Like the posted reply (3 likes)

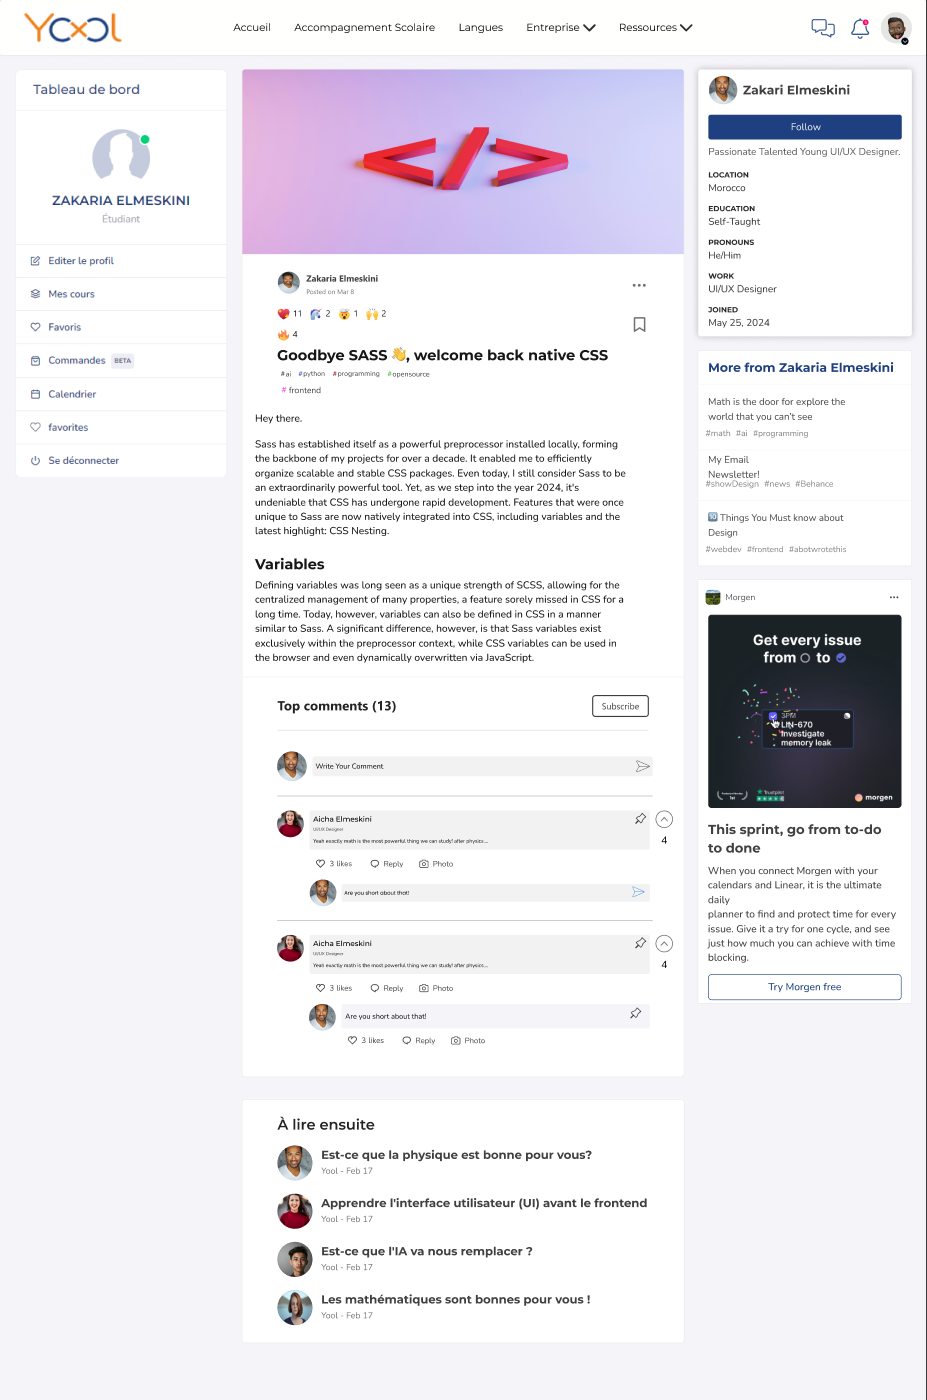[366, 1041]
